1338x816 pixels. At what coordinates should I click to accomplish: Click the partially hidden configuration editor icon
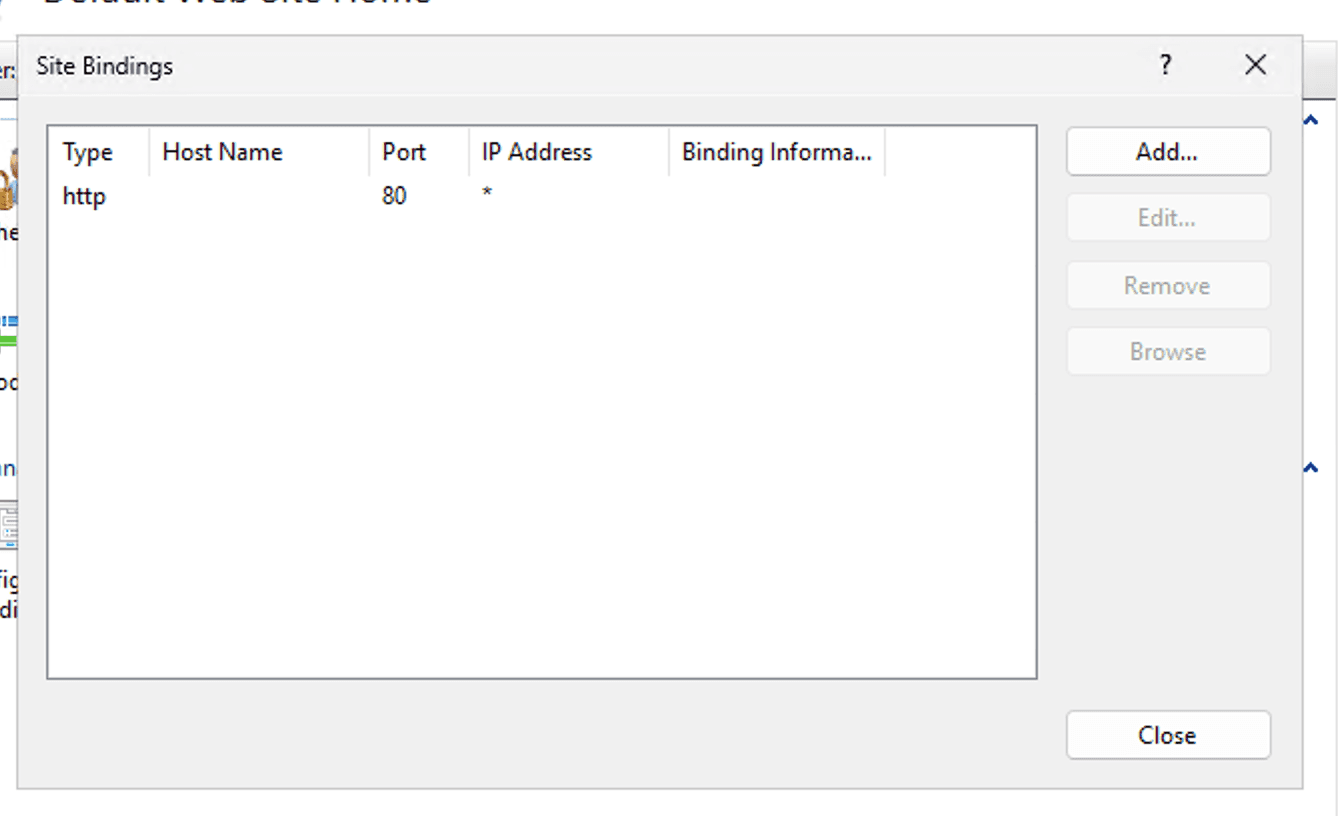tap(8, 526)
